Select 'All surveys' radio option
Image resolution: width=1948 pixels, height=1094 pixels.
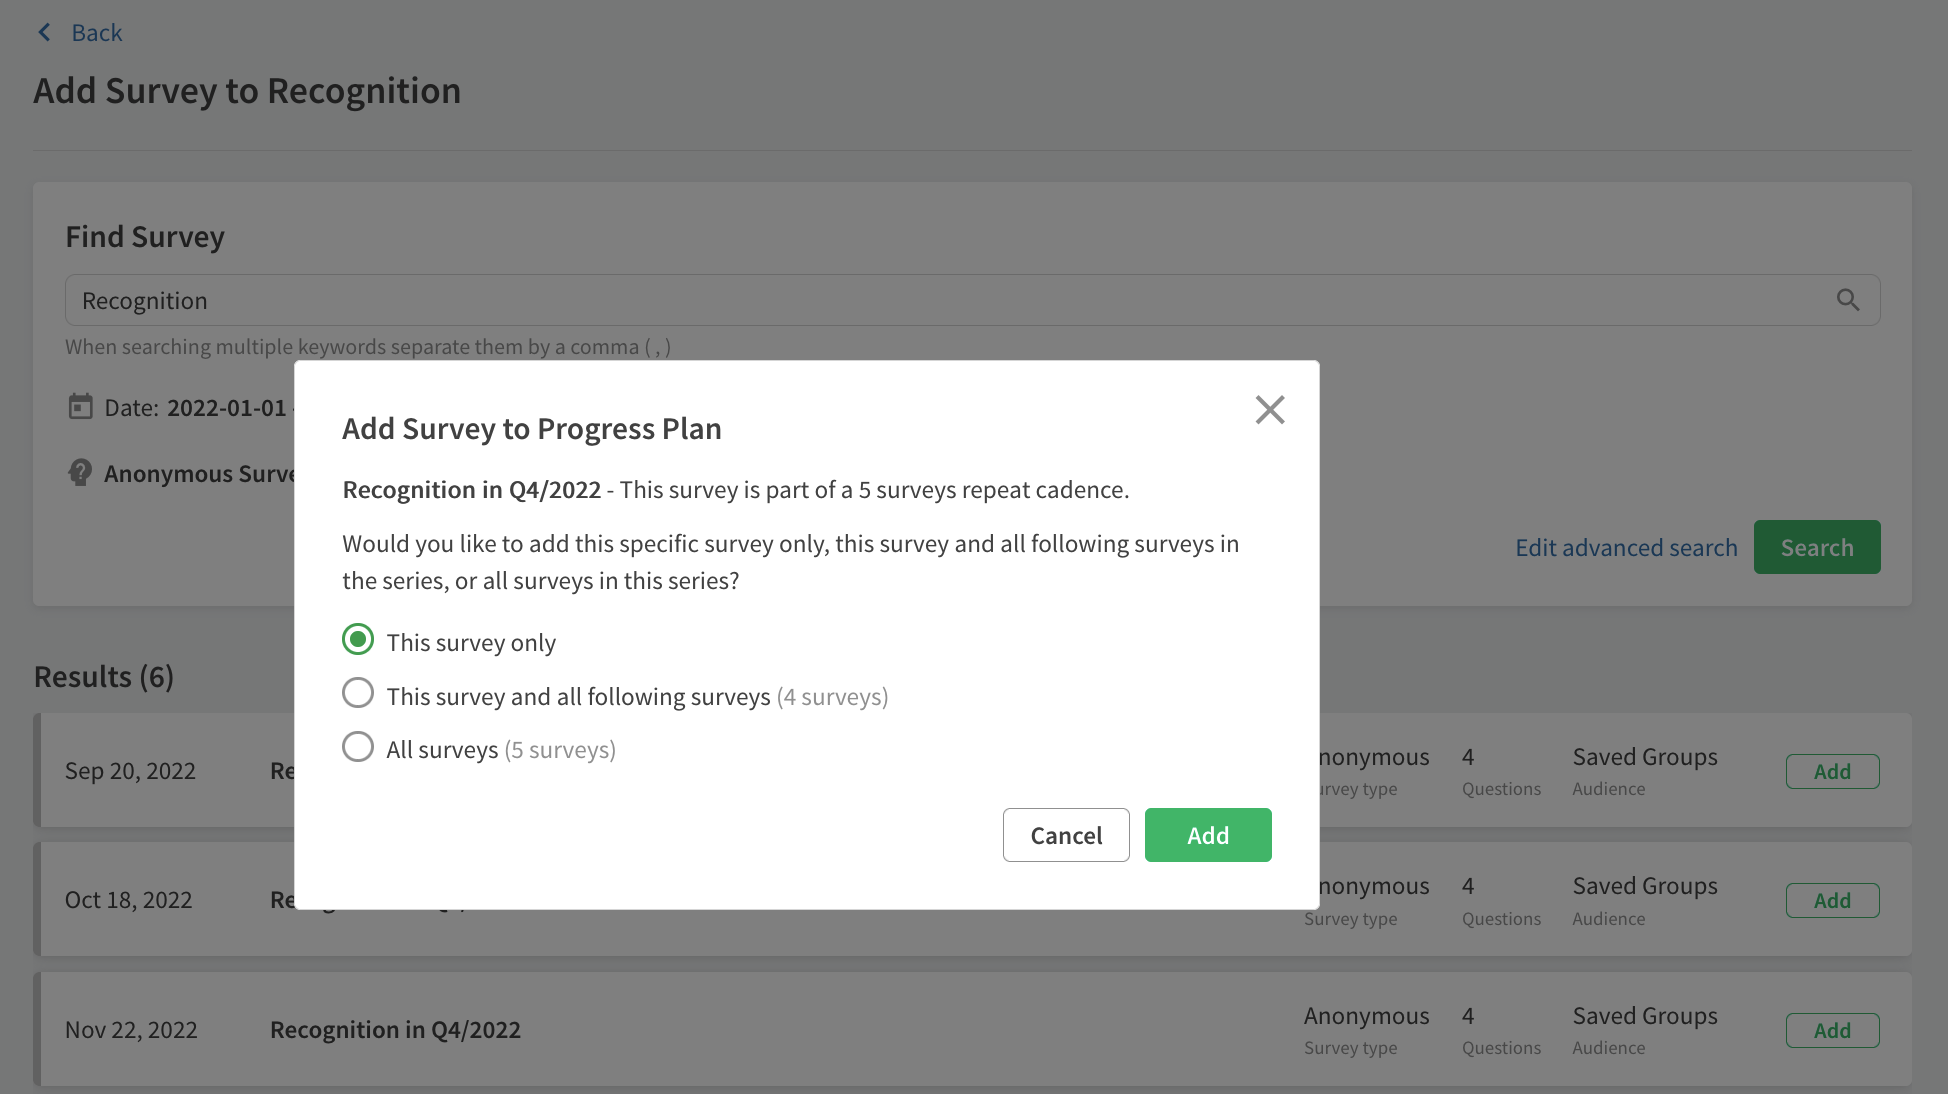(x=358, y=747)
